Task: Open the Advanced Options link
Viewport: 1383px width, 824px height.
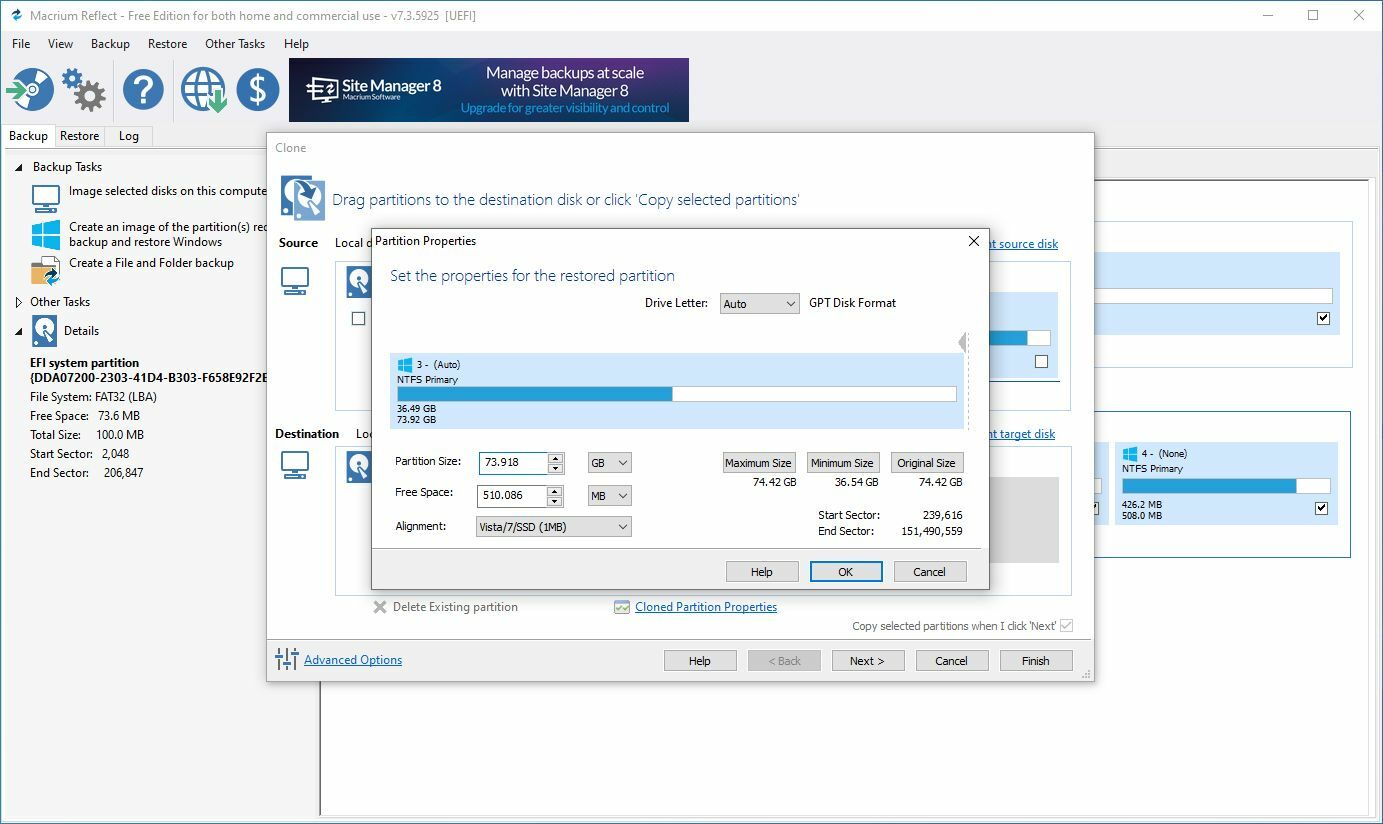Action: click(353, 660)
